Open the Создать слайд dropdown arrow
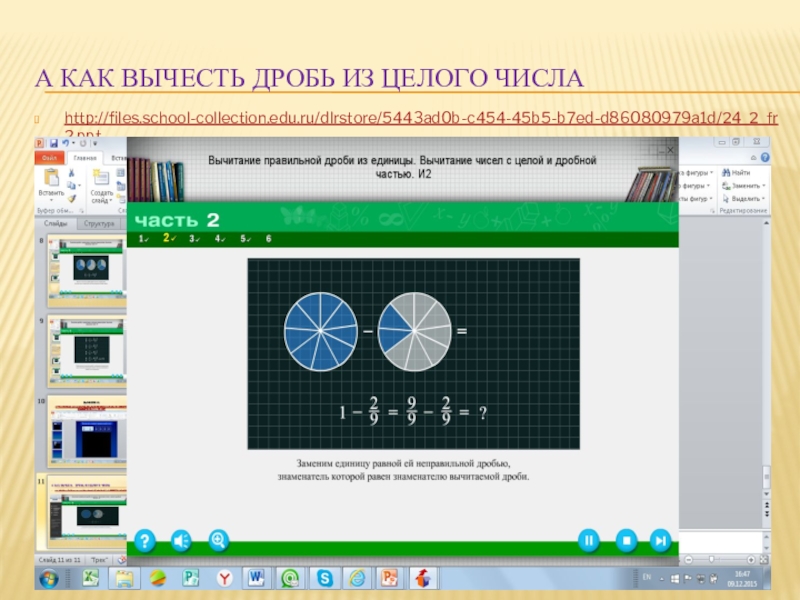 111,201
